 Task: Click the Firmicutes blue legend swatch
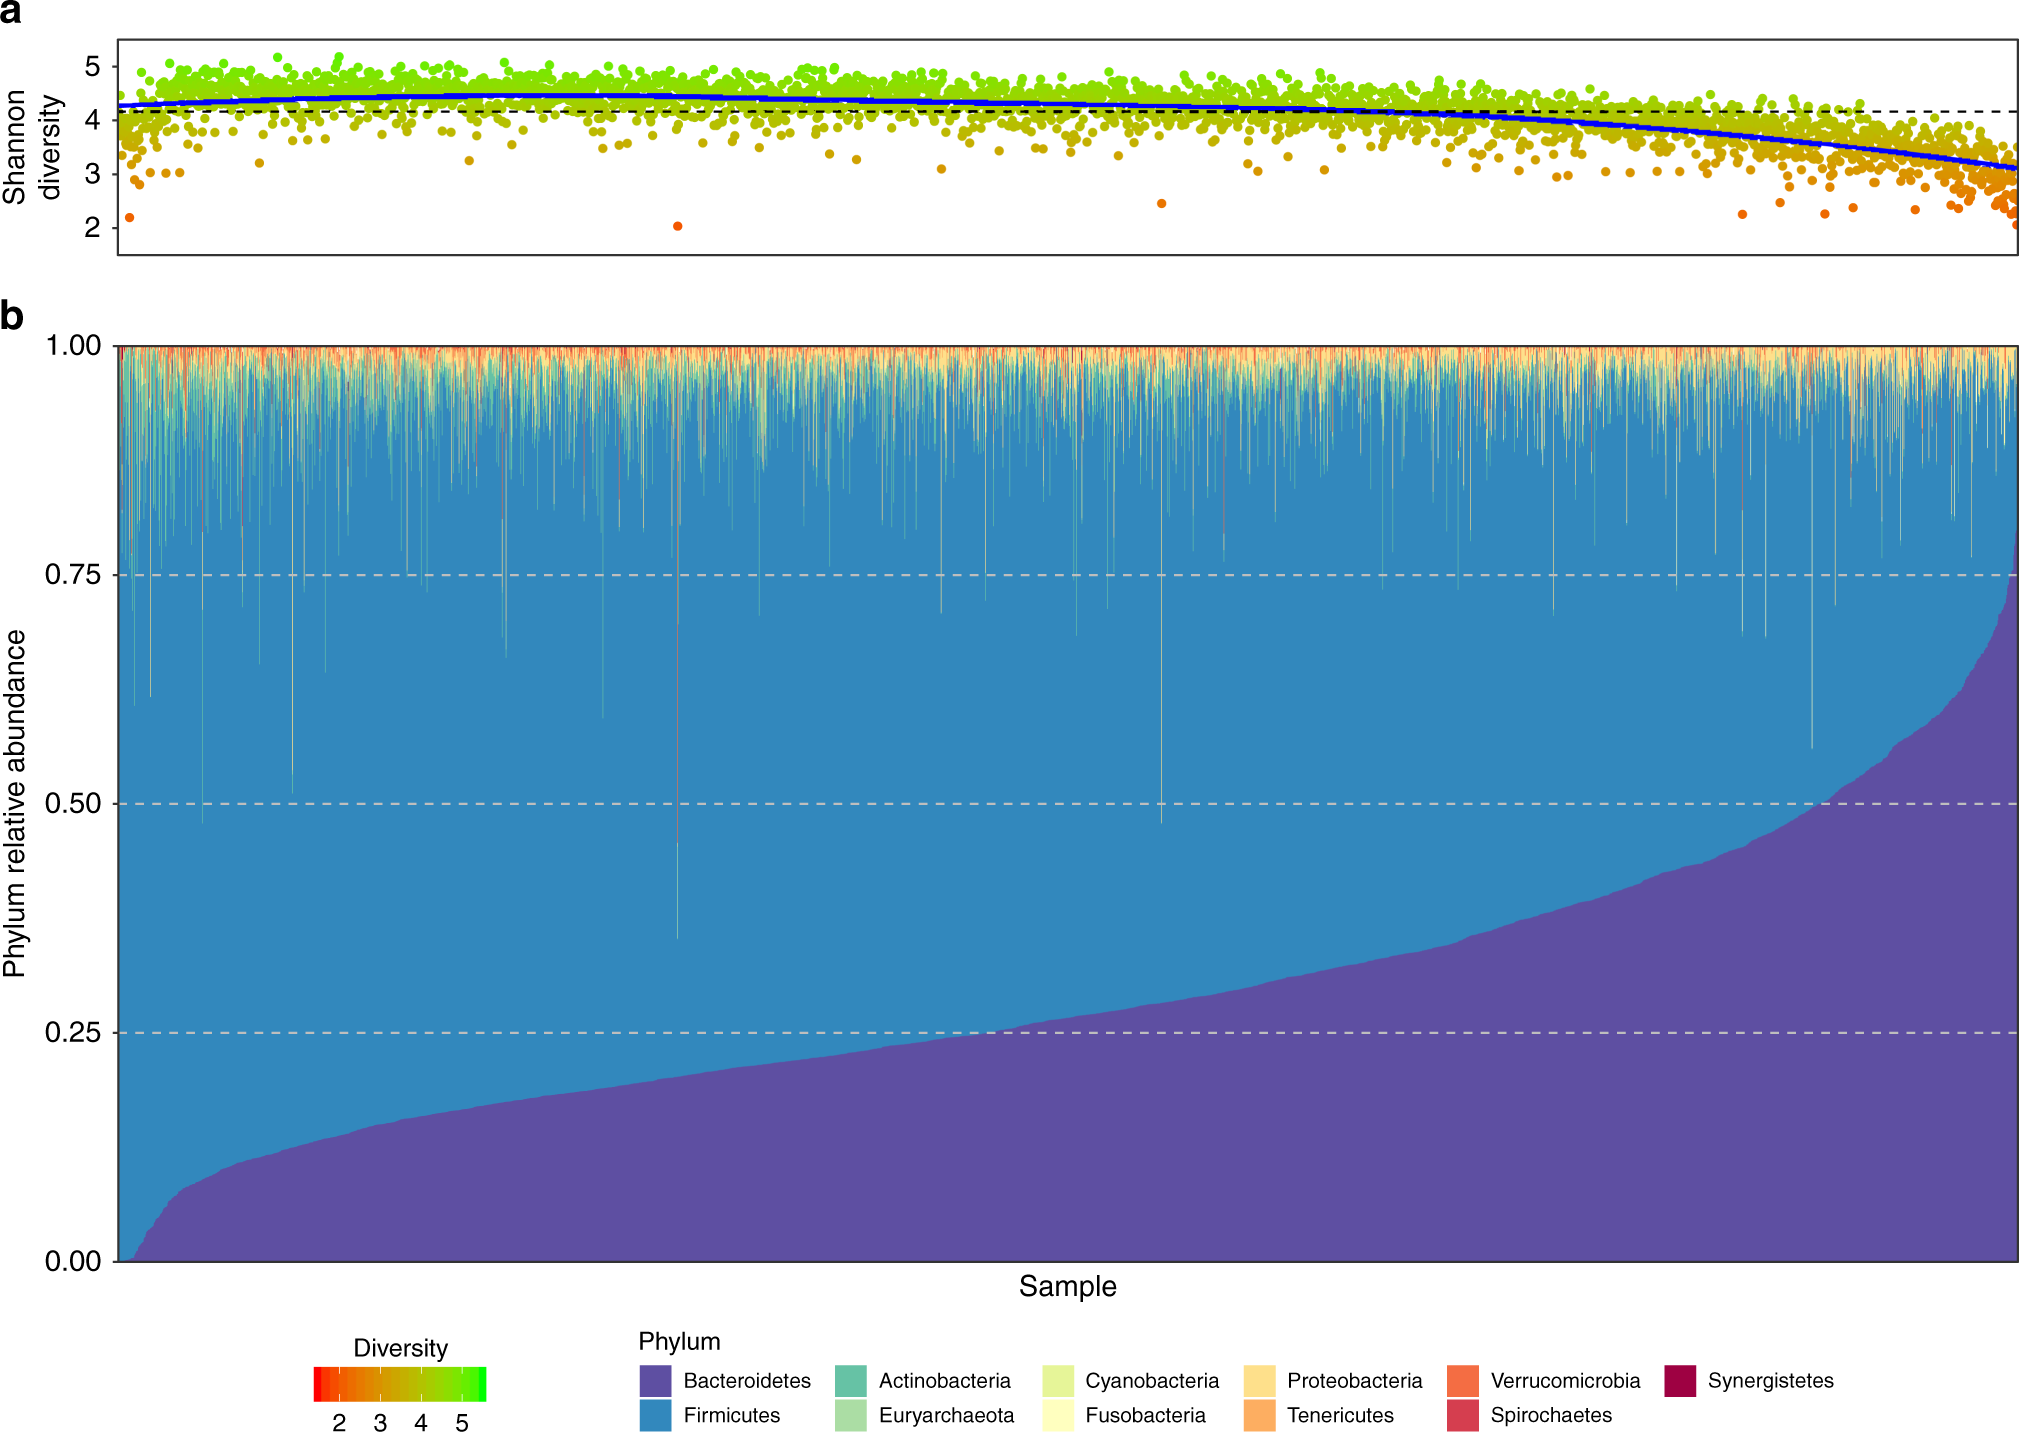pyautogui.click(x=655, y=1415)
